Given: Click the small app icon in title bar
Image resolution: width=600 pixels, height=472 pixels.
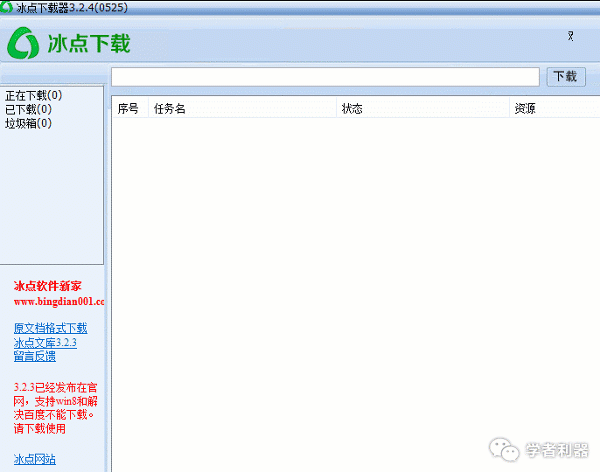Looking at the screenshot, I should pos(6,7).
